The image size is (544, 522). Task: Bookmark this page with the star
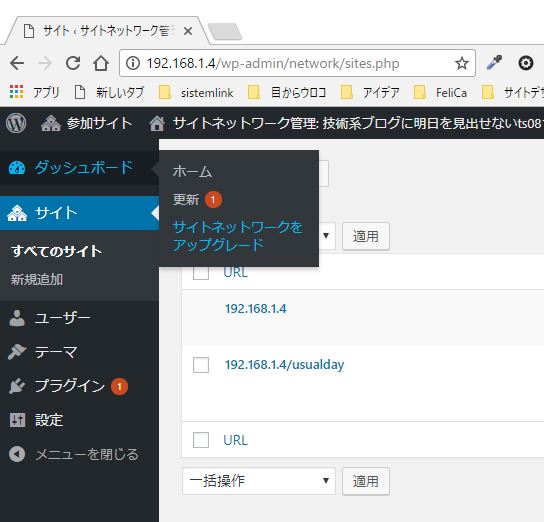[x=461, y=63]
